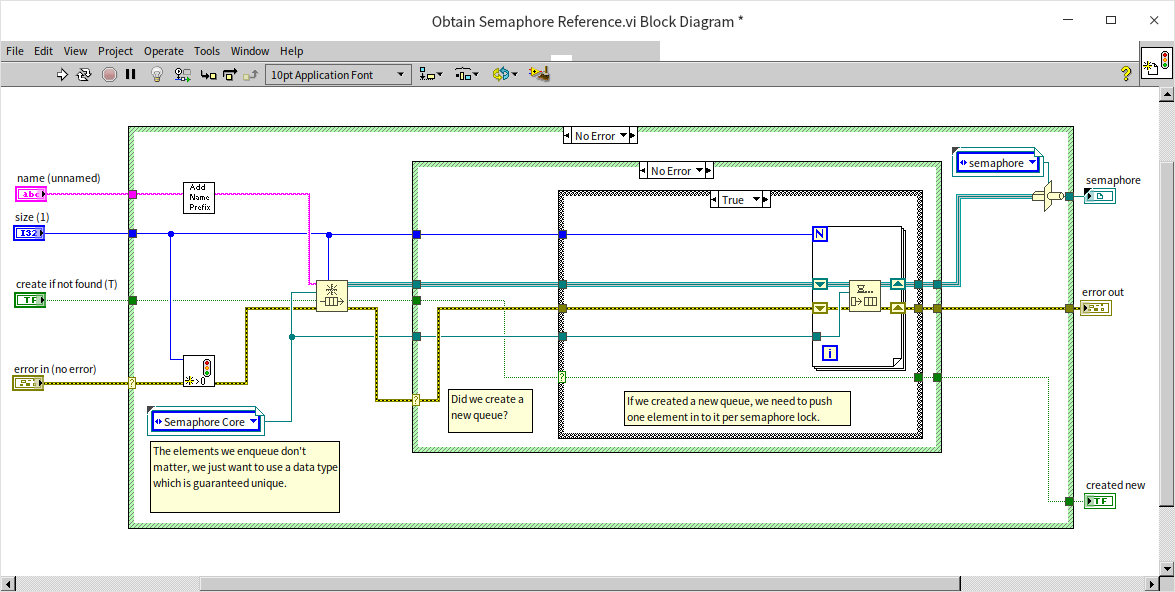
Task: Open the Distribute Objects dropdown
Action: pyautogui.click(x=466, y=74)
